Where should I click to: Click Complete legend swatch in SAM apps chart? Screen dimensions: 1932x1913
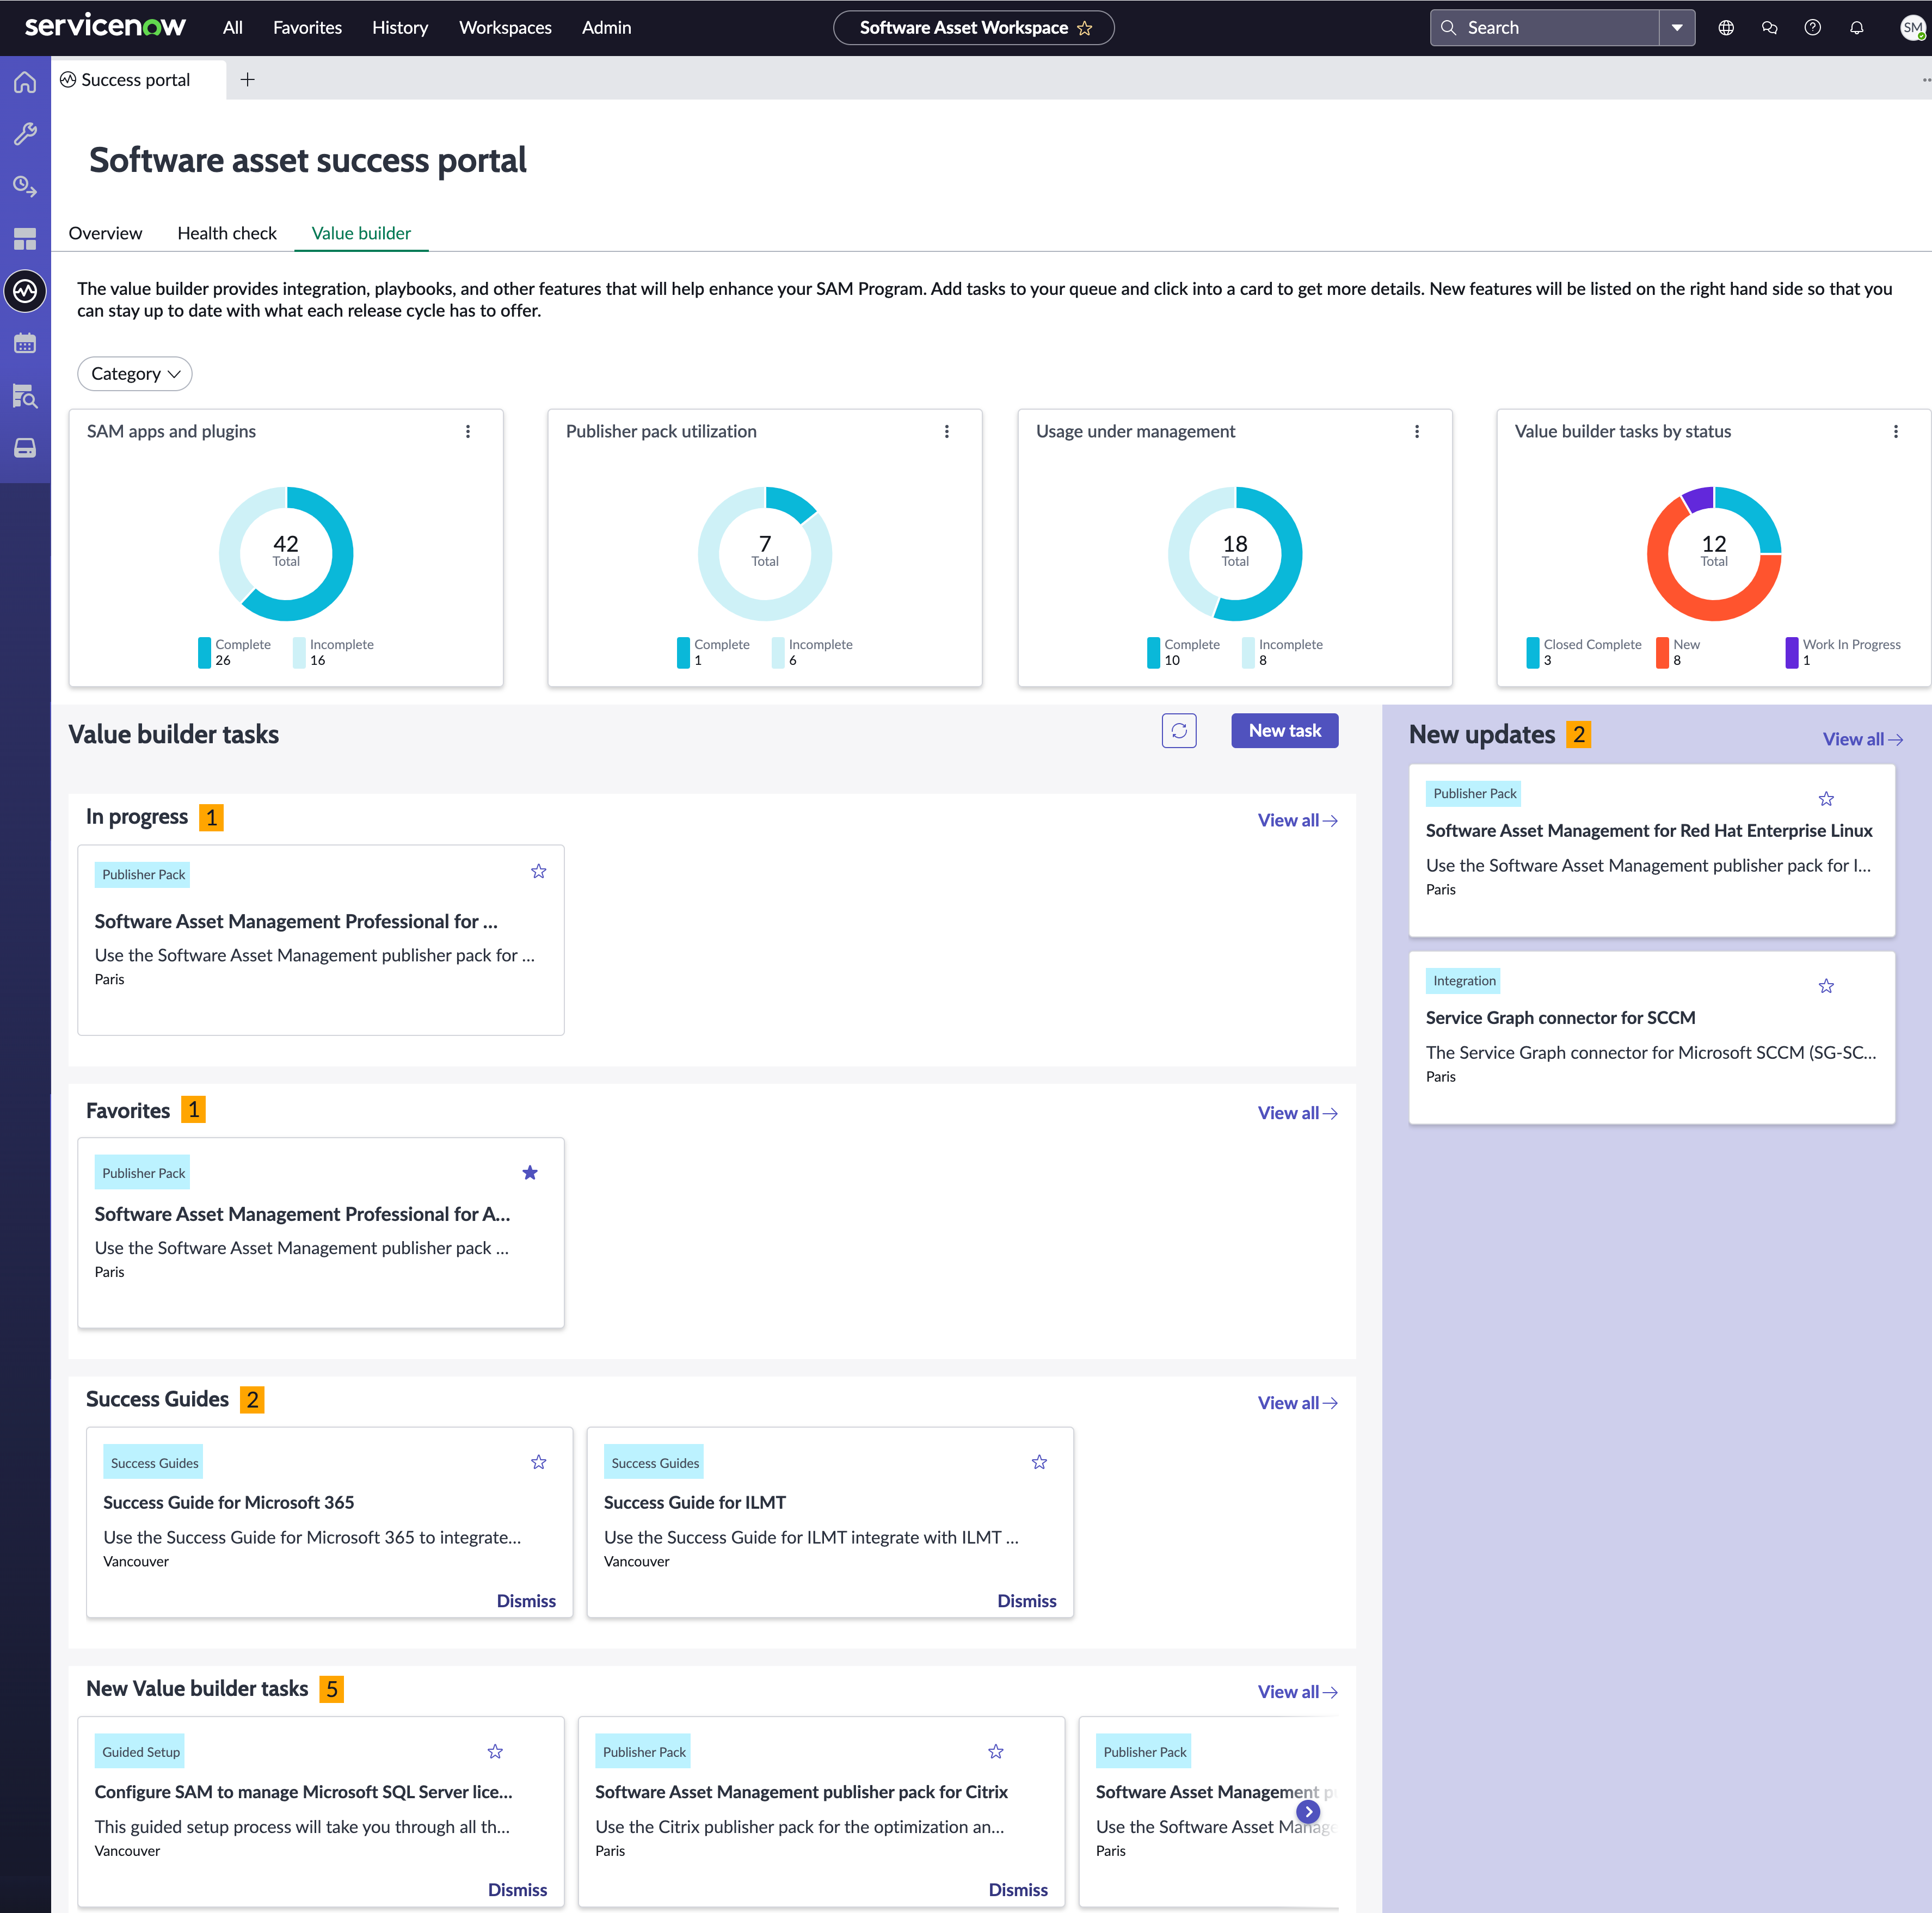tap(204, 652)
